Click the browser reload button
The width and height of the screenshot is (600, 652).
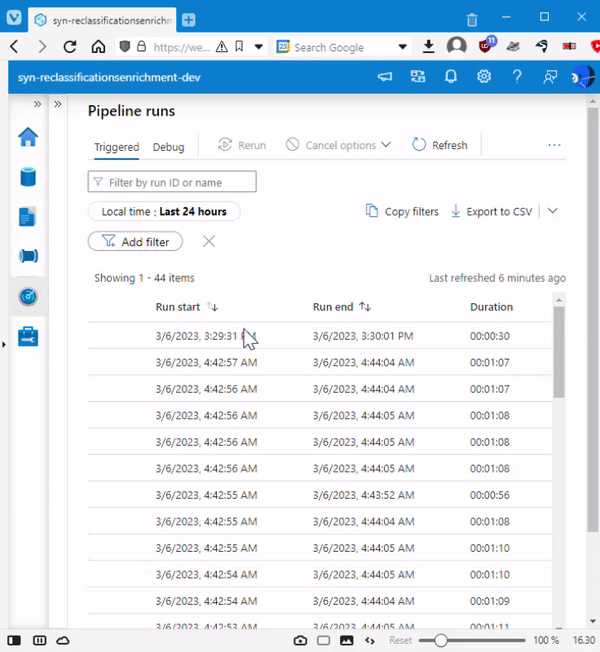(x=70, y=47)
